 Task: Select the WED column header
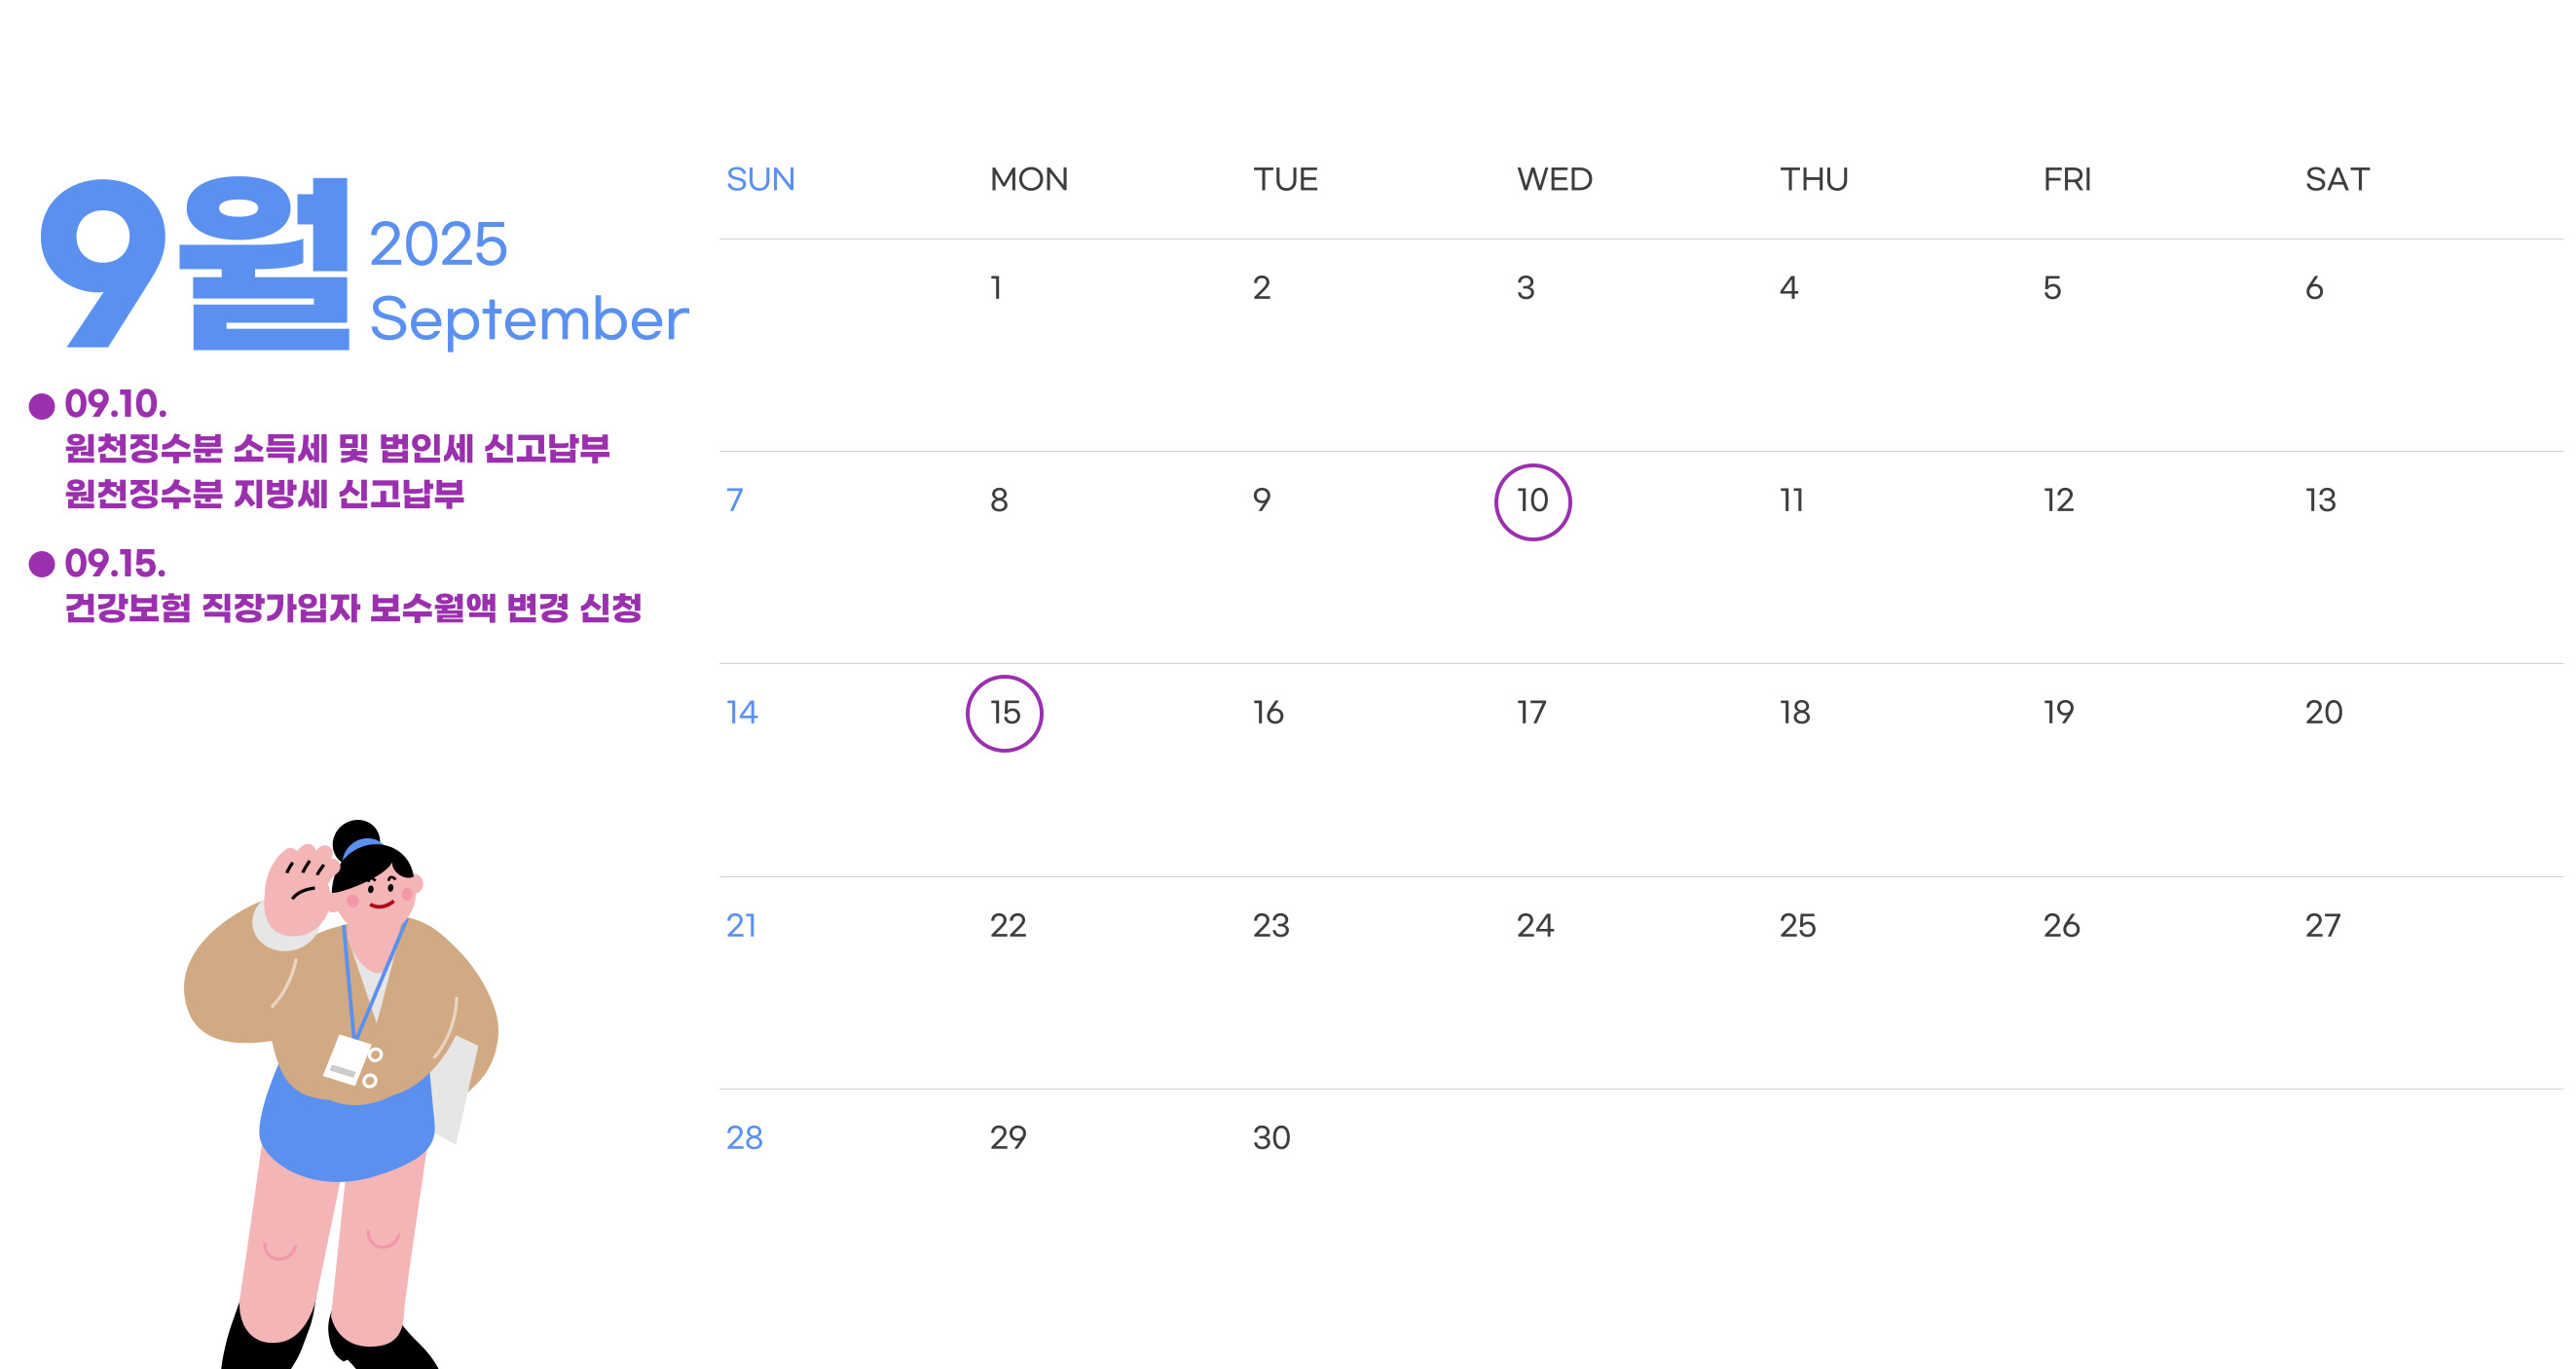(x=1554, y=179)
